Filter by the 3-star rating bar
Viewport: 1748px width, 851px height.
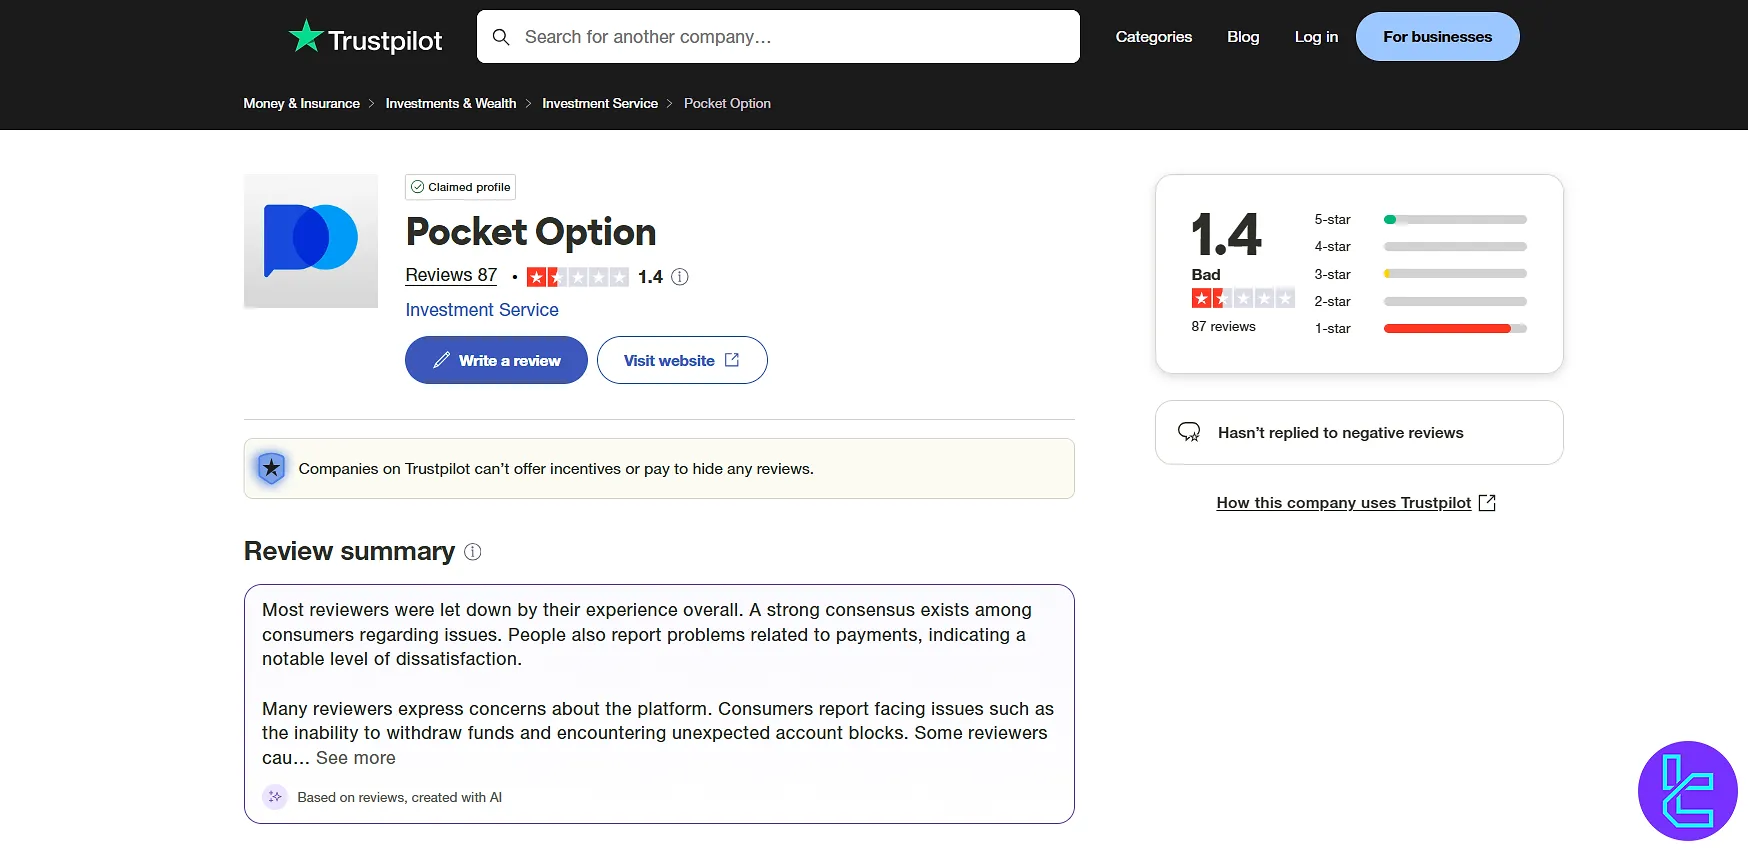(x=1455, y=274)
